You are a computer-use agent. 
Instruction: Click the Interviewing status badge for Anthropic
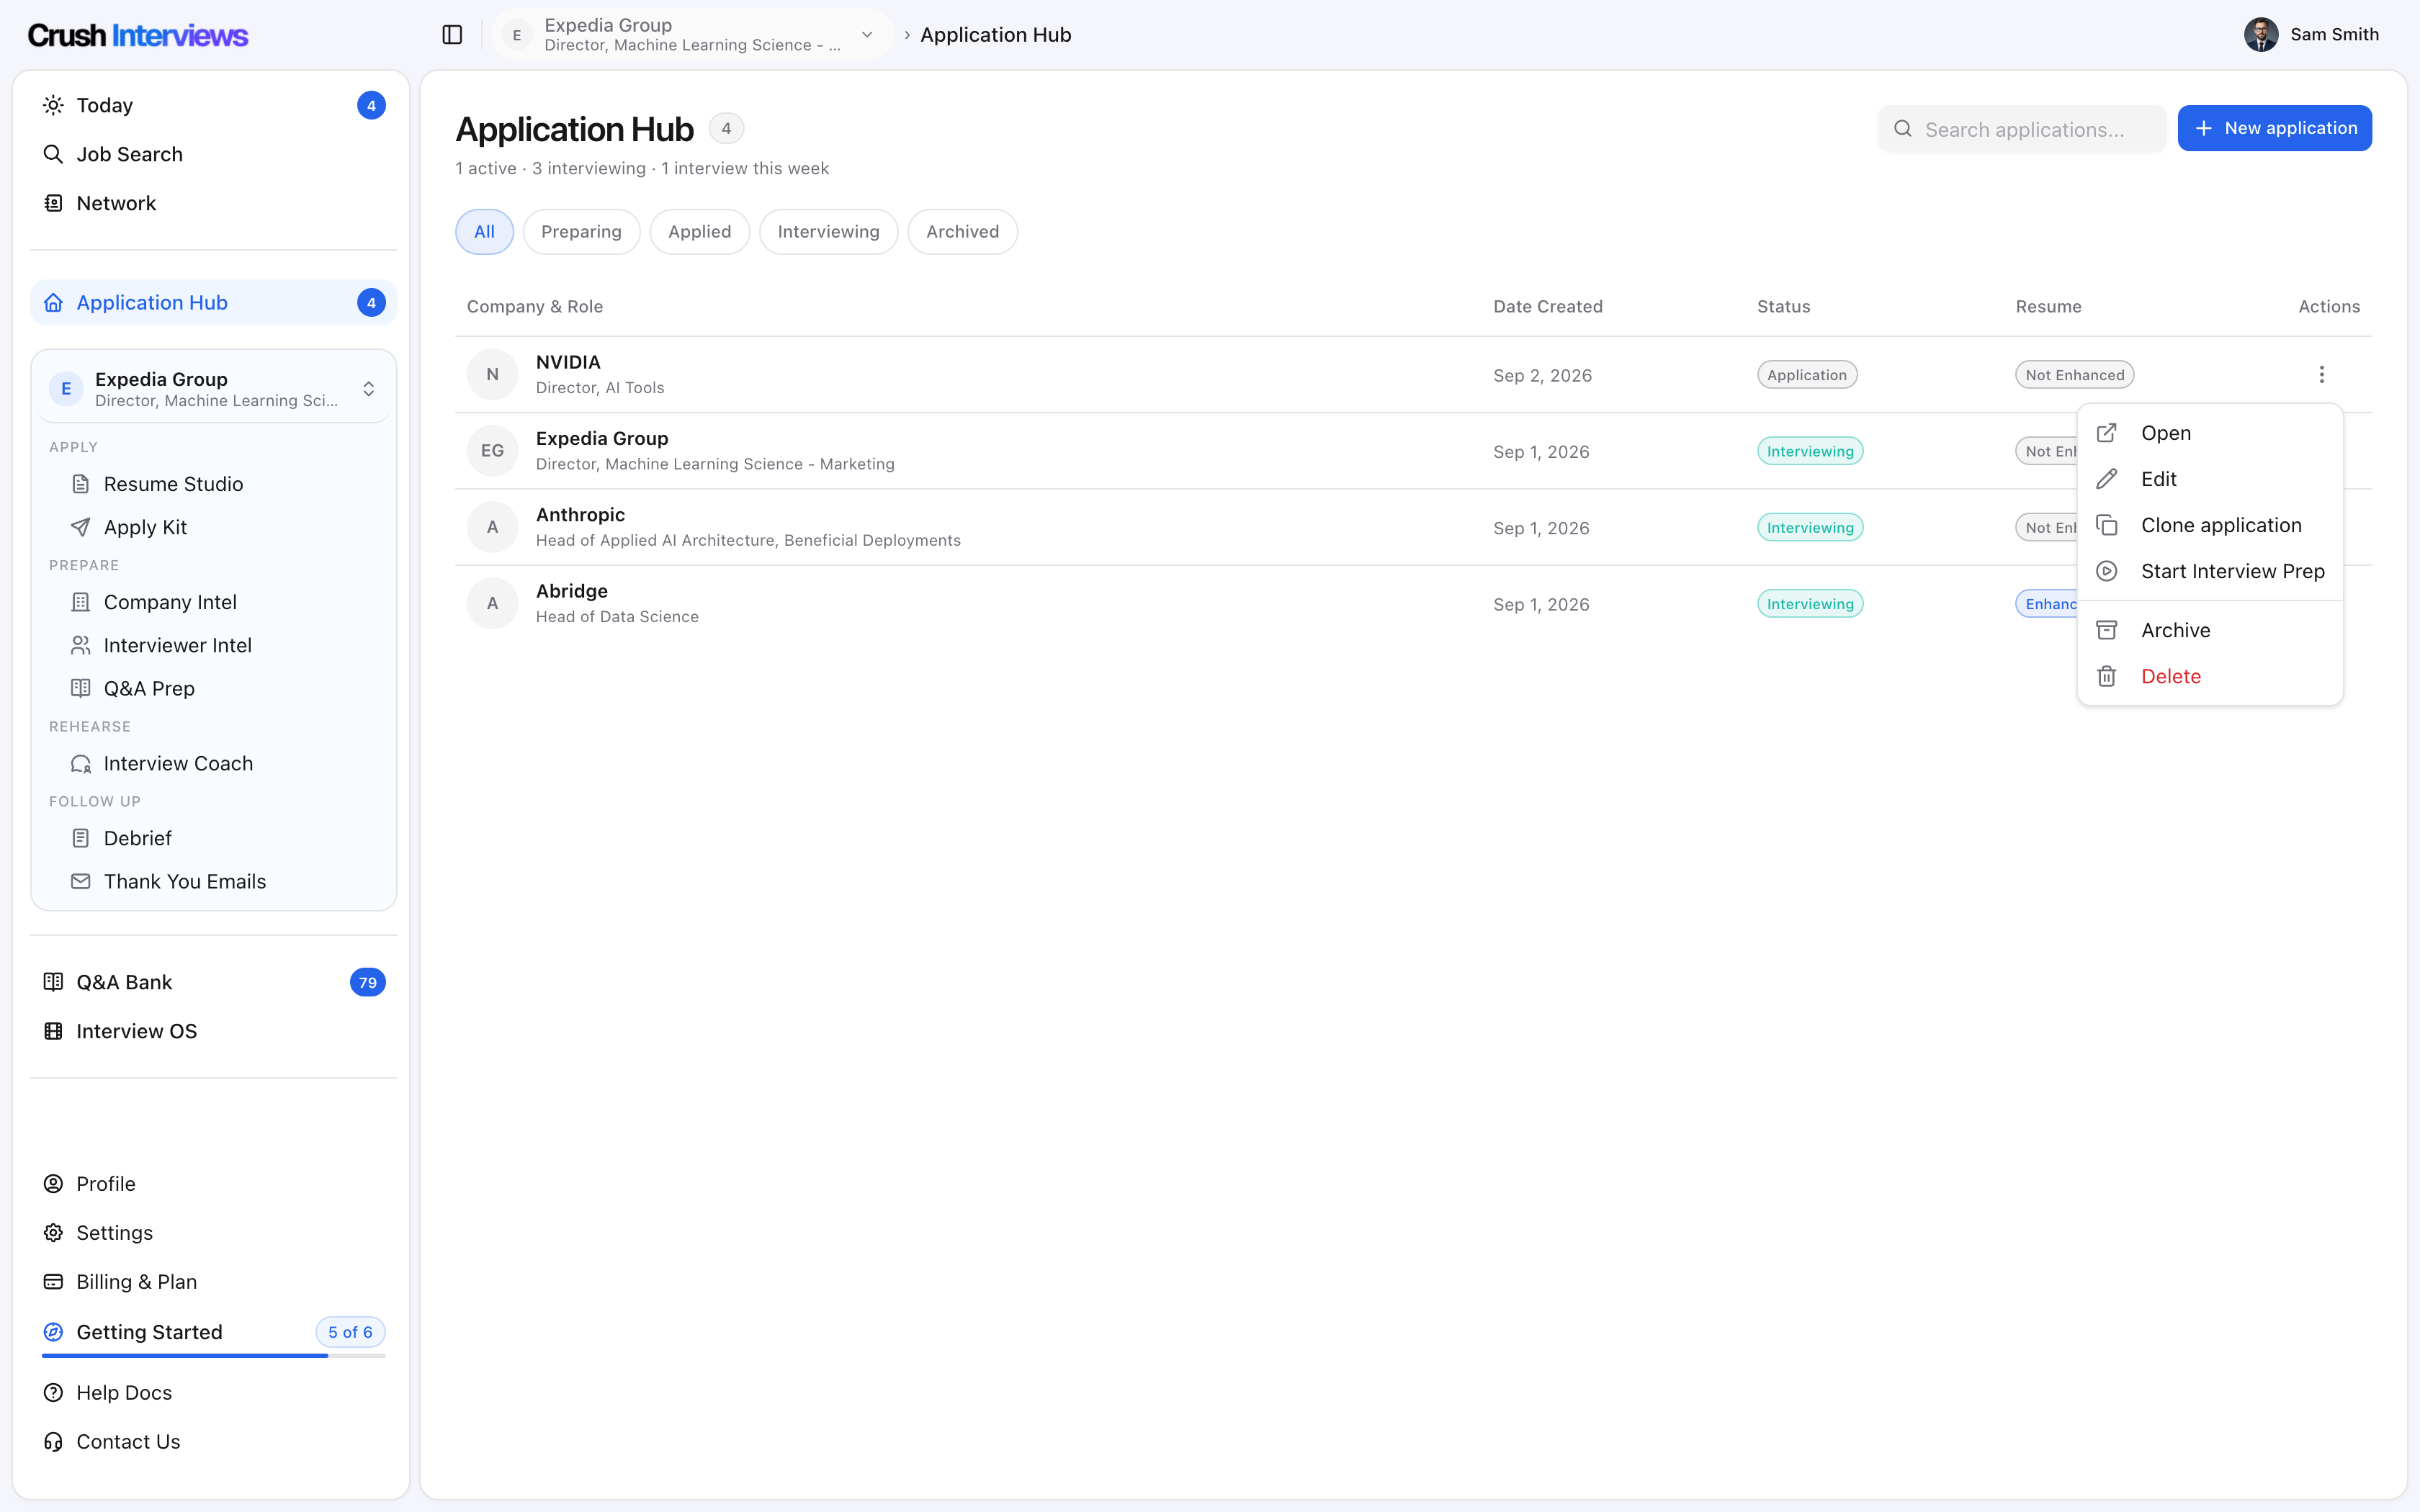click(x=1810, y=528)
